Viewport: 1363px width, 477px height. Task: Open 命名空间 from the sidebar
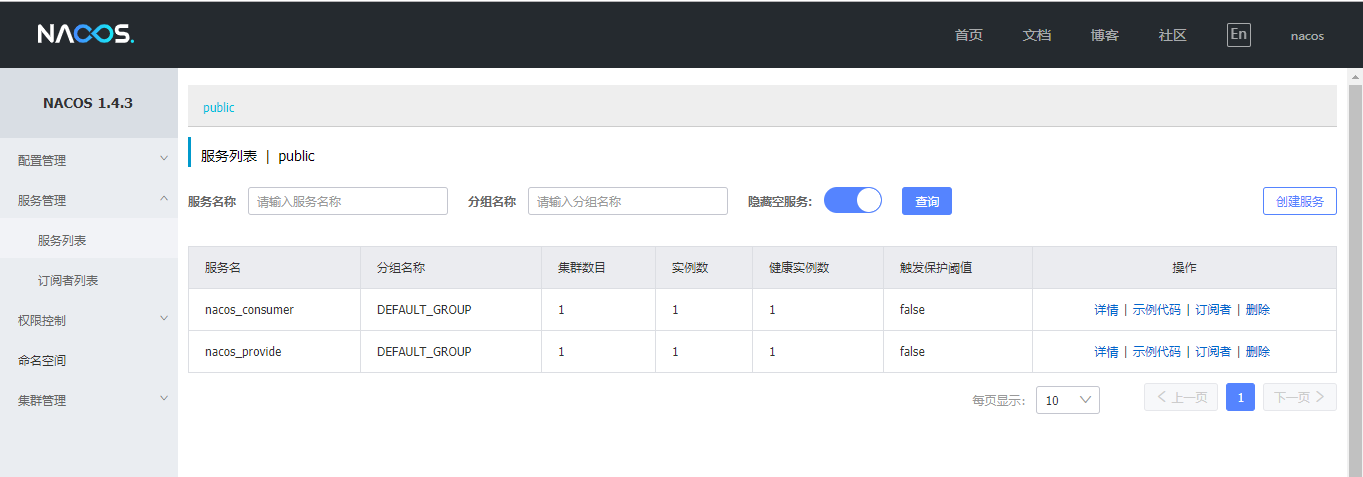pyautogui.click(x=42, y=360)
